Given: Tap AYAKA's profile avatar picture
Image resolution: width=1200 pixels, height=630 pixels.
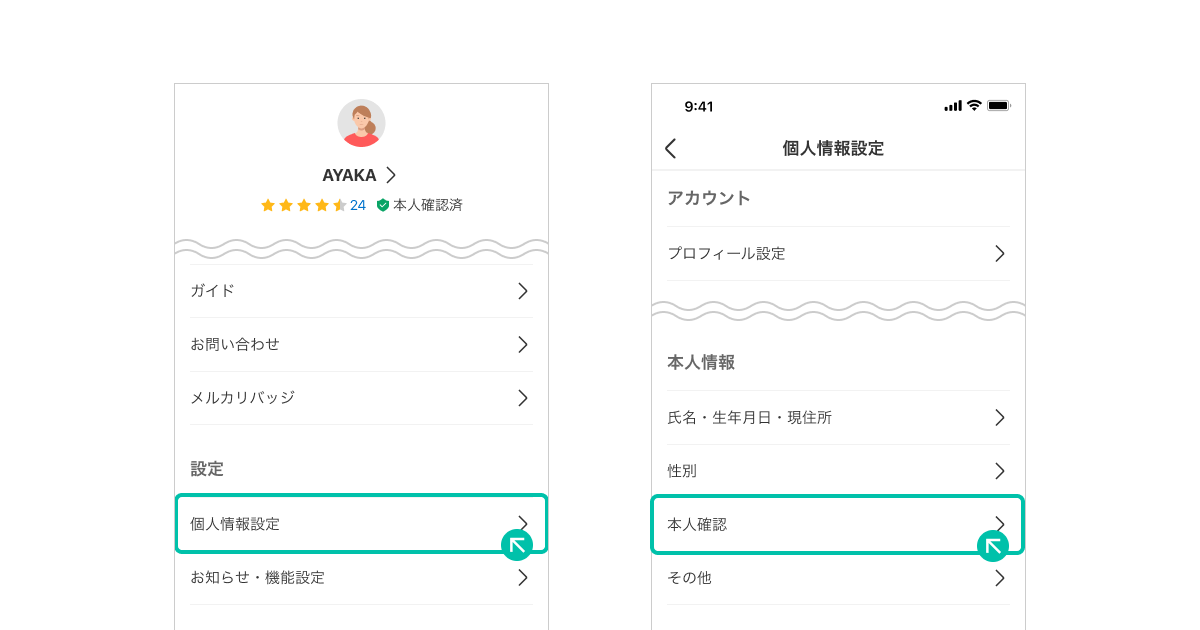Looking at the screenshot, I should click(x=361, y=123).
